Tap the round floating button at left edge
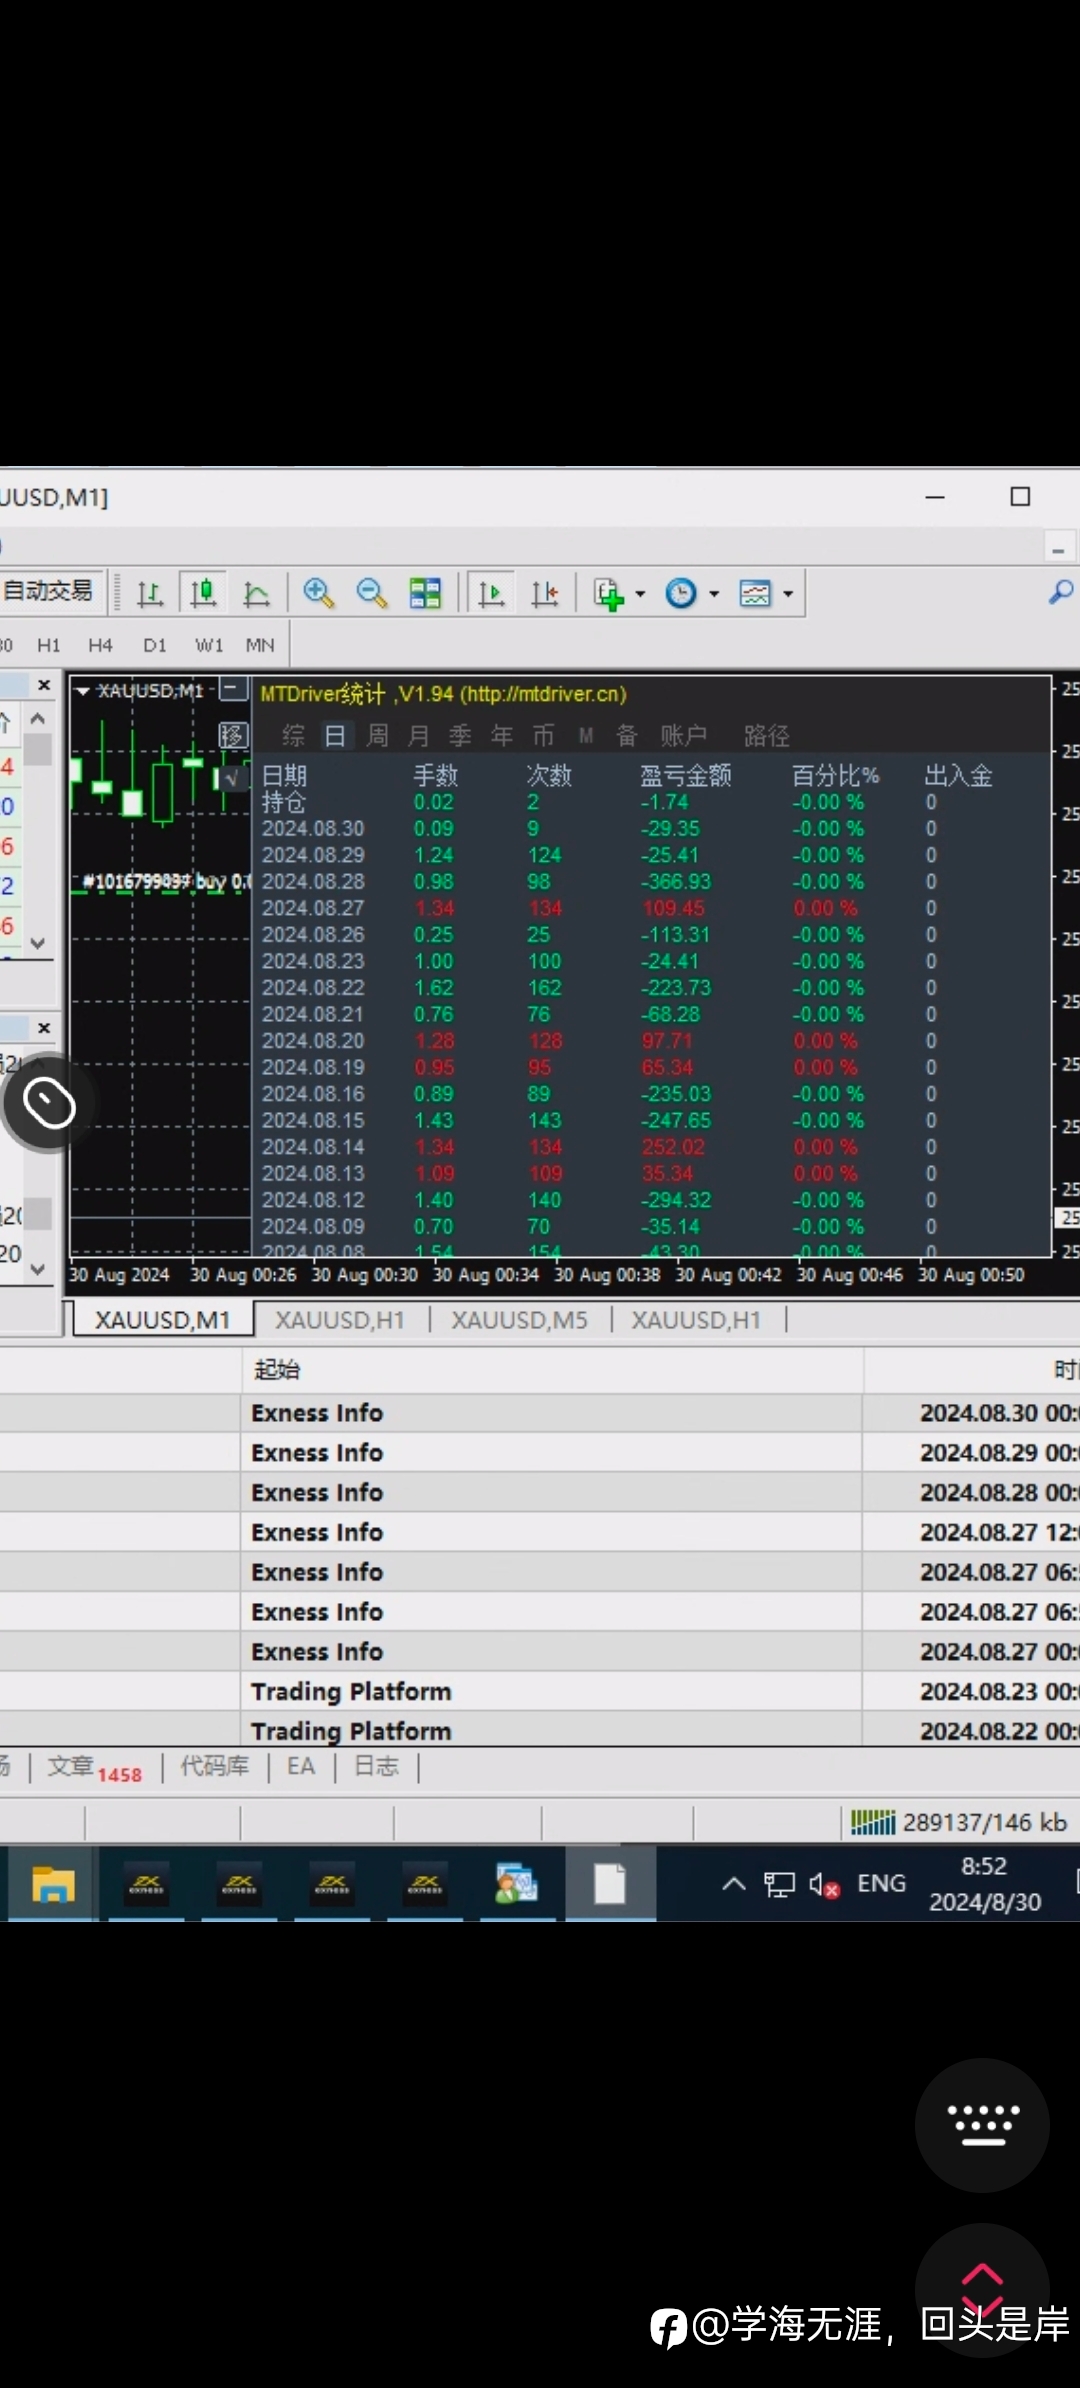Screen dimensions: 1080x2388 (x=49, y=1103)
